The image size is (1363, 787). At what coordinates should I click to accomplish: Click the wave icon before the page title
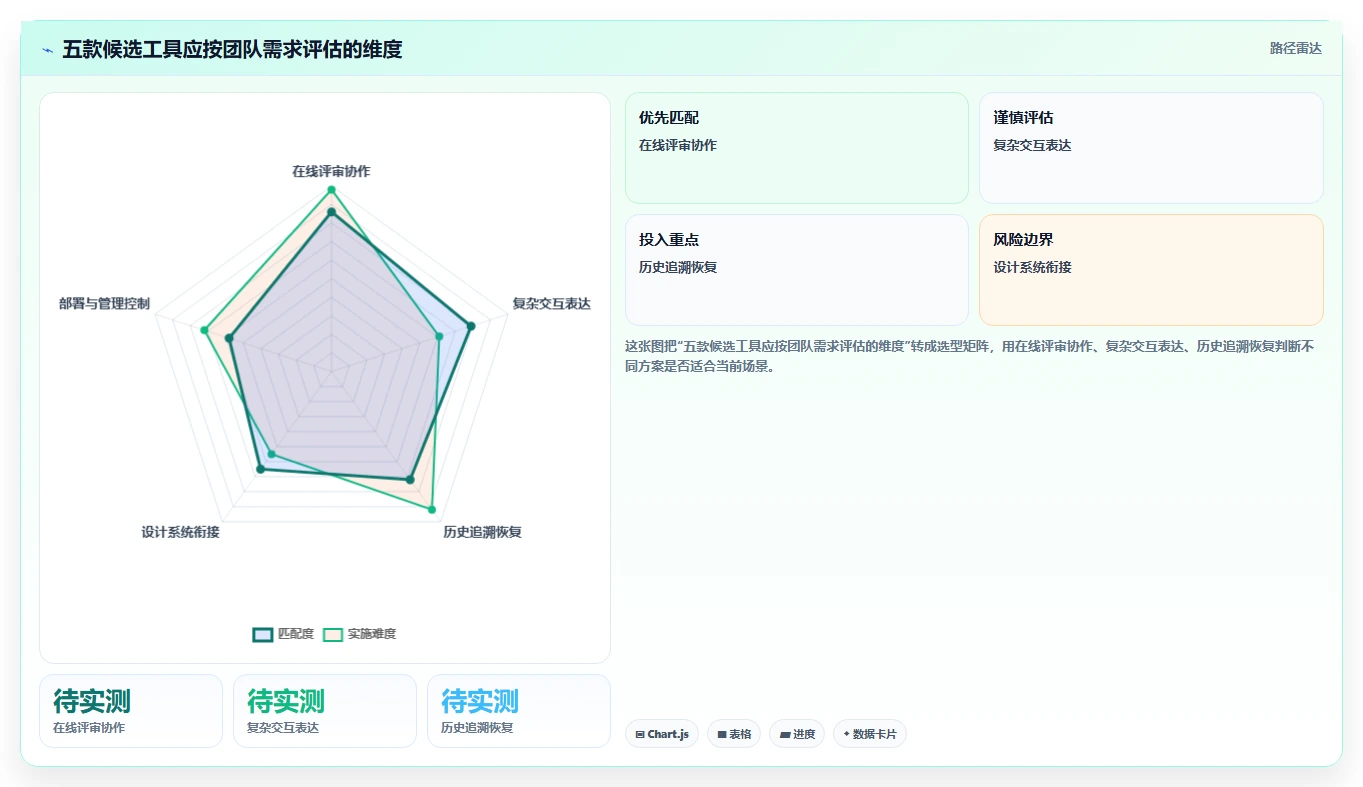tap(47, 49)
